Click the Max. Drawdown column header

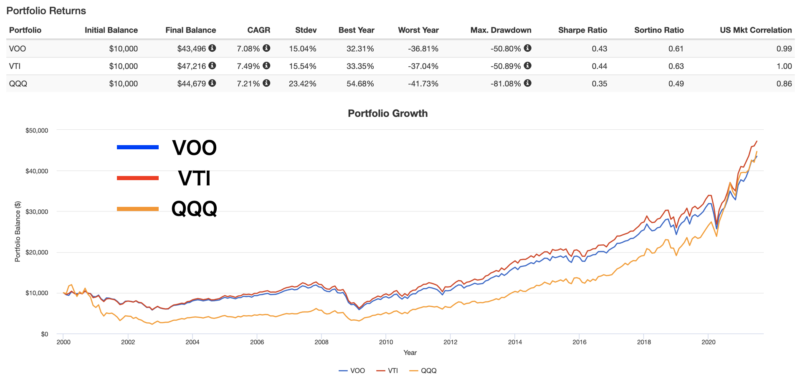click(x=501, y=30)
